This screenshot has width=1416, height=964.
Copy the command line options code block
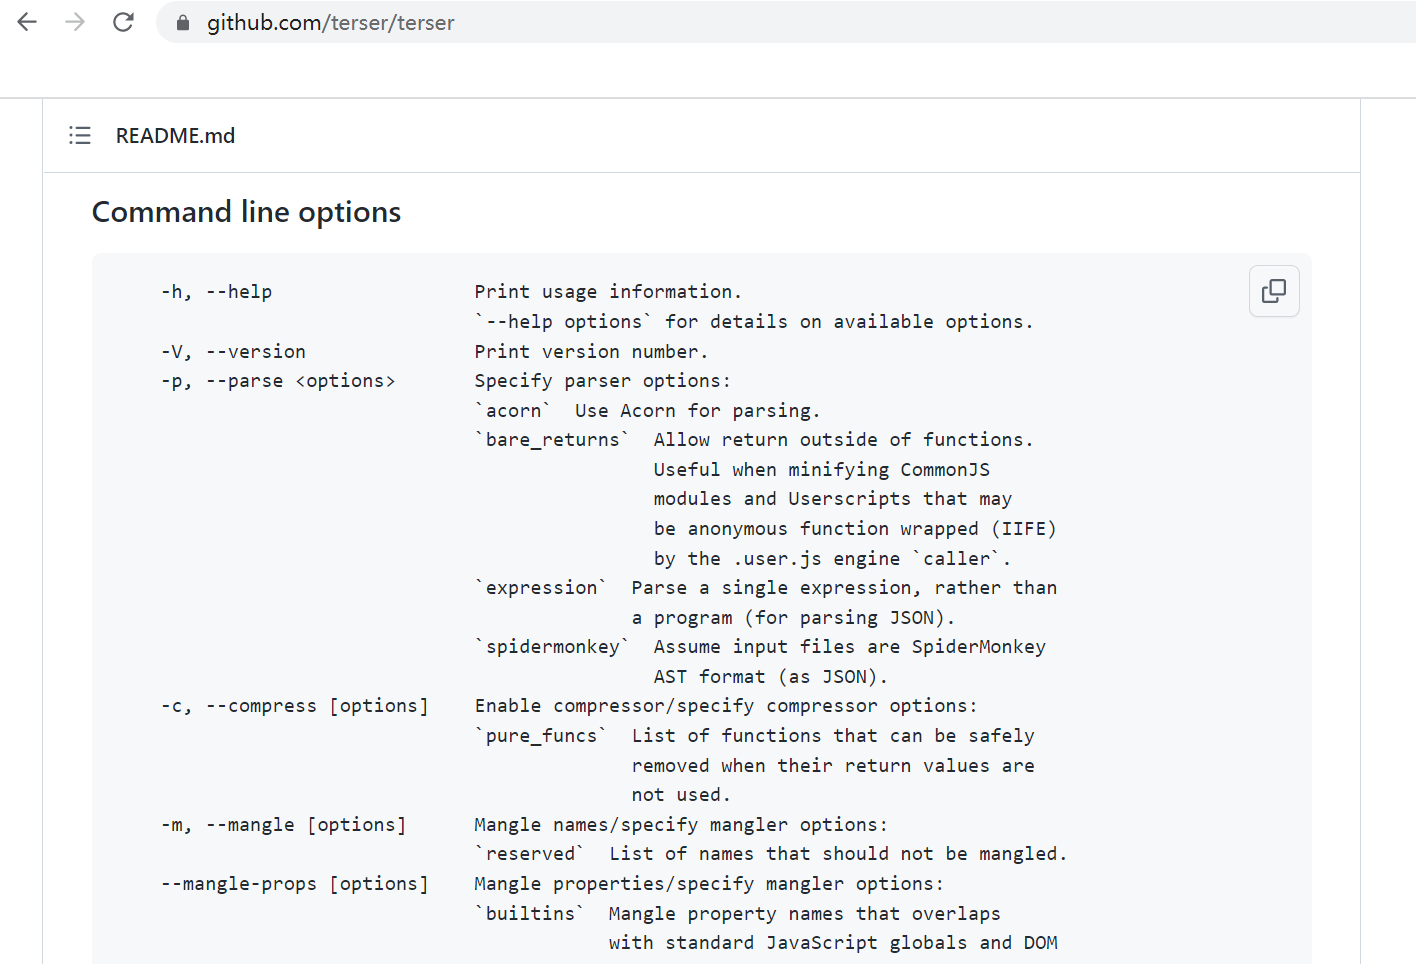1274,291
